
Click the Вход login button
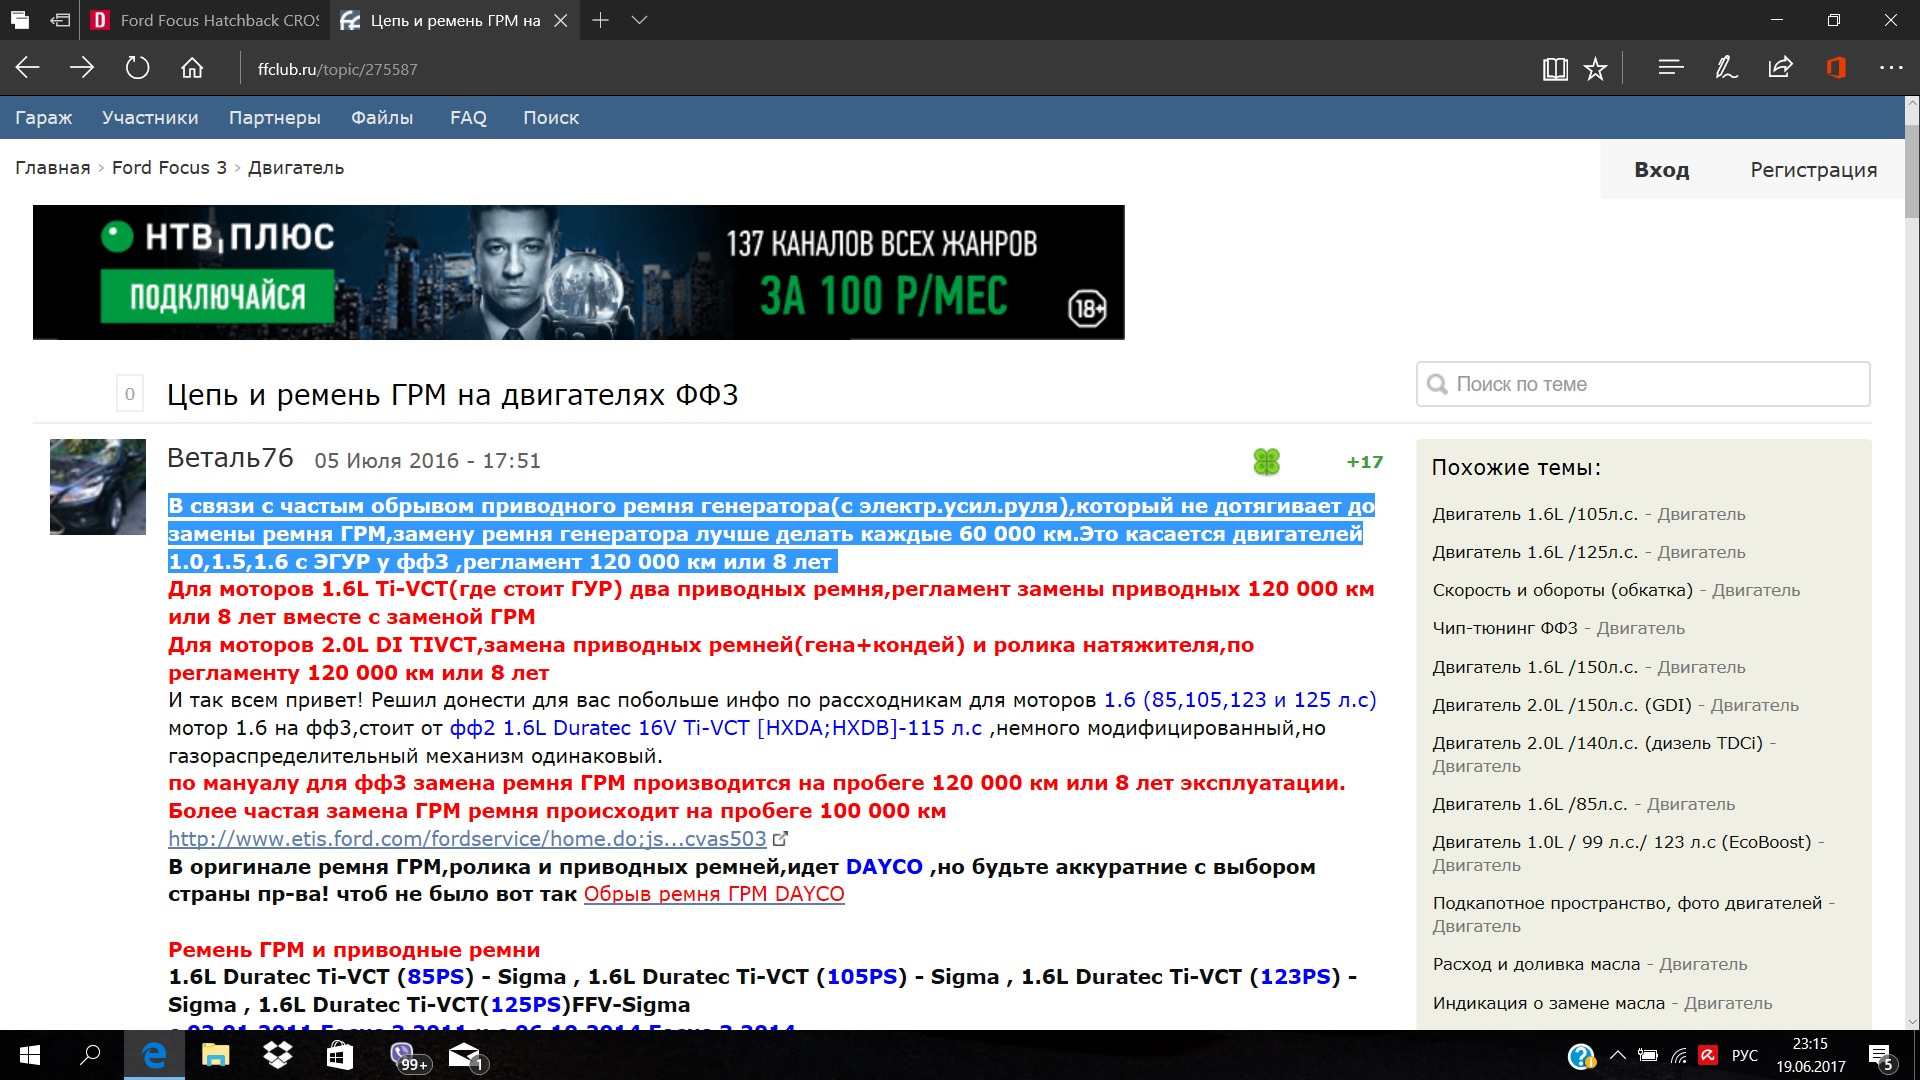click(x=1661, y=169)
